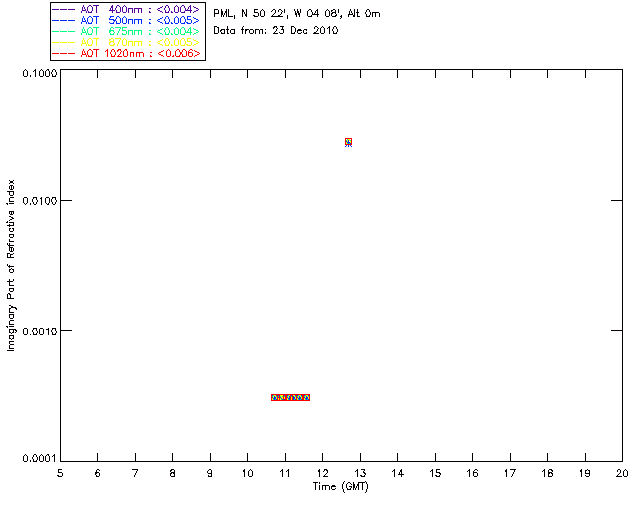Click the 'AOT 400nm : <0.004>' legend entry

point(126,9)
